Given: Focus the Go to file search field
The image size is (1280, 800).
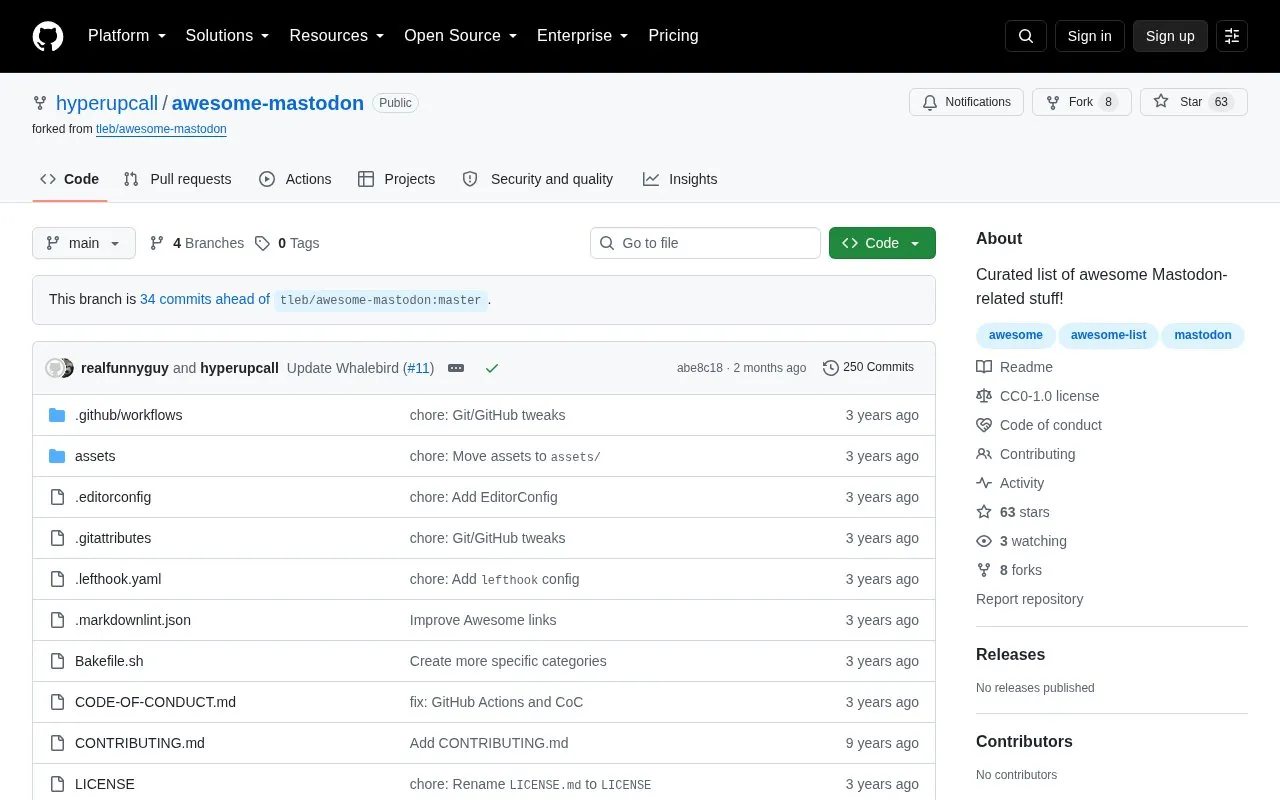Looking at the screenshot, I should coord(705,243).
